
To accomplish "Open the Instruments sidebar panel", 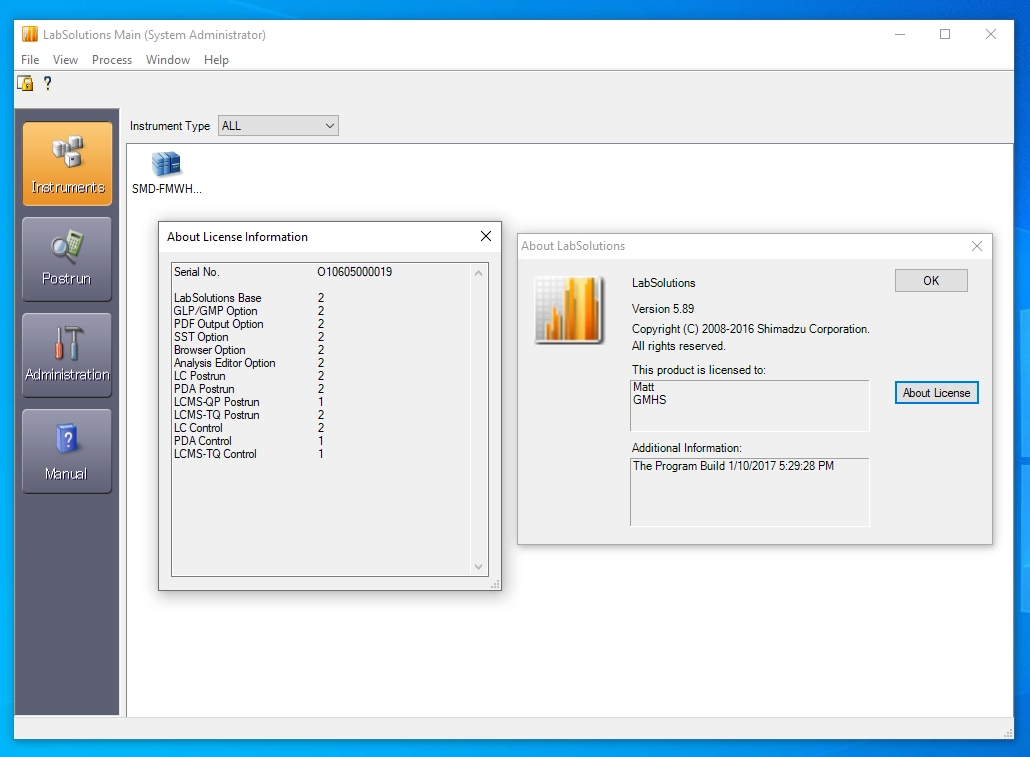I will coord(67,164).
